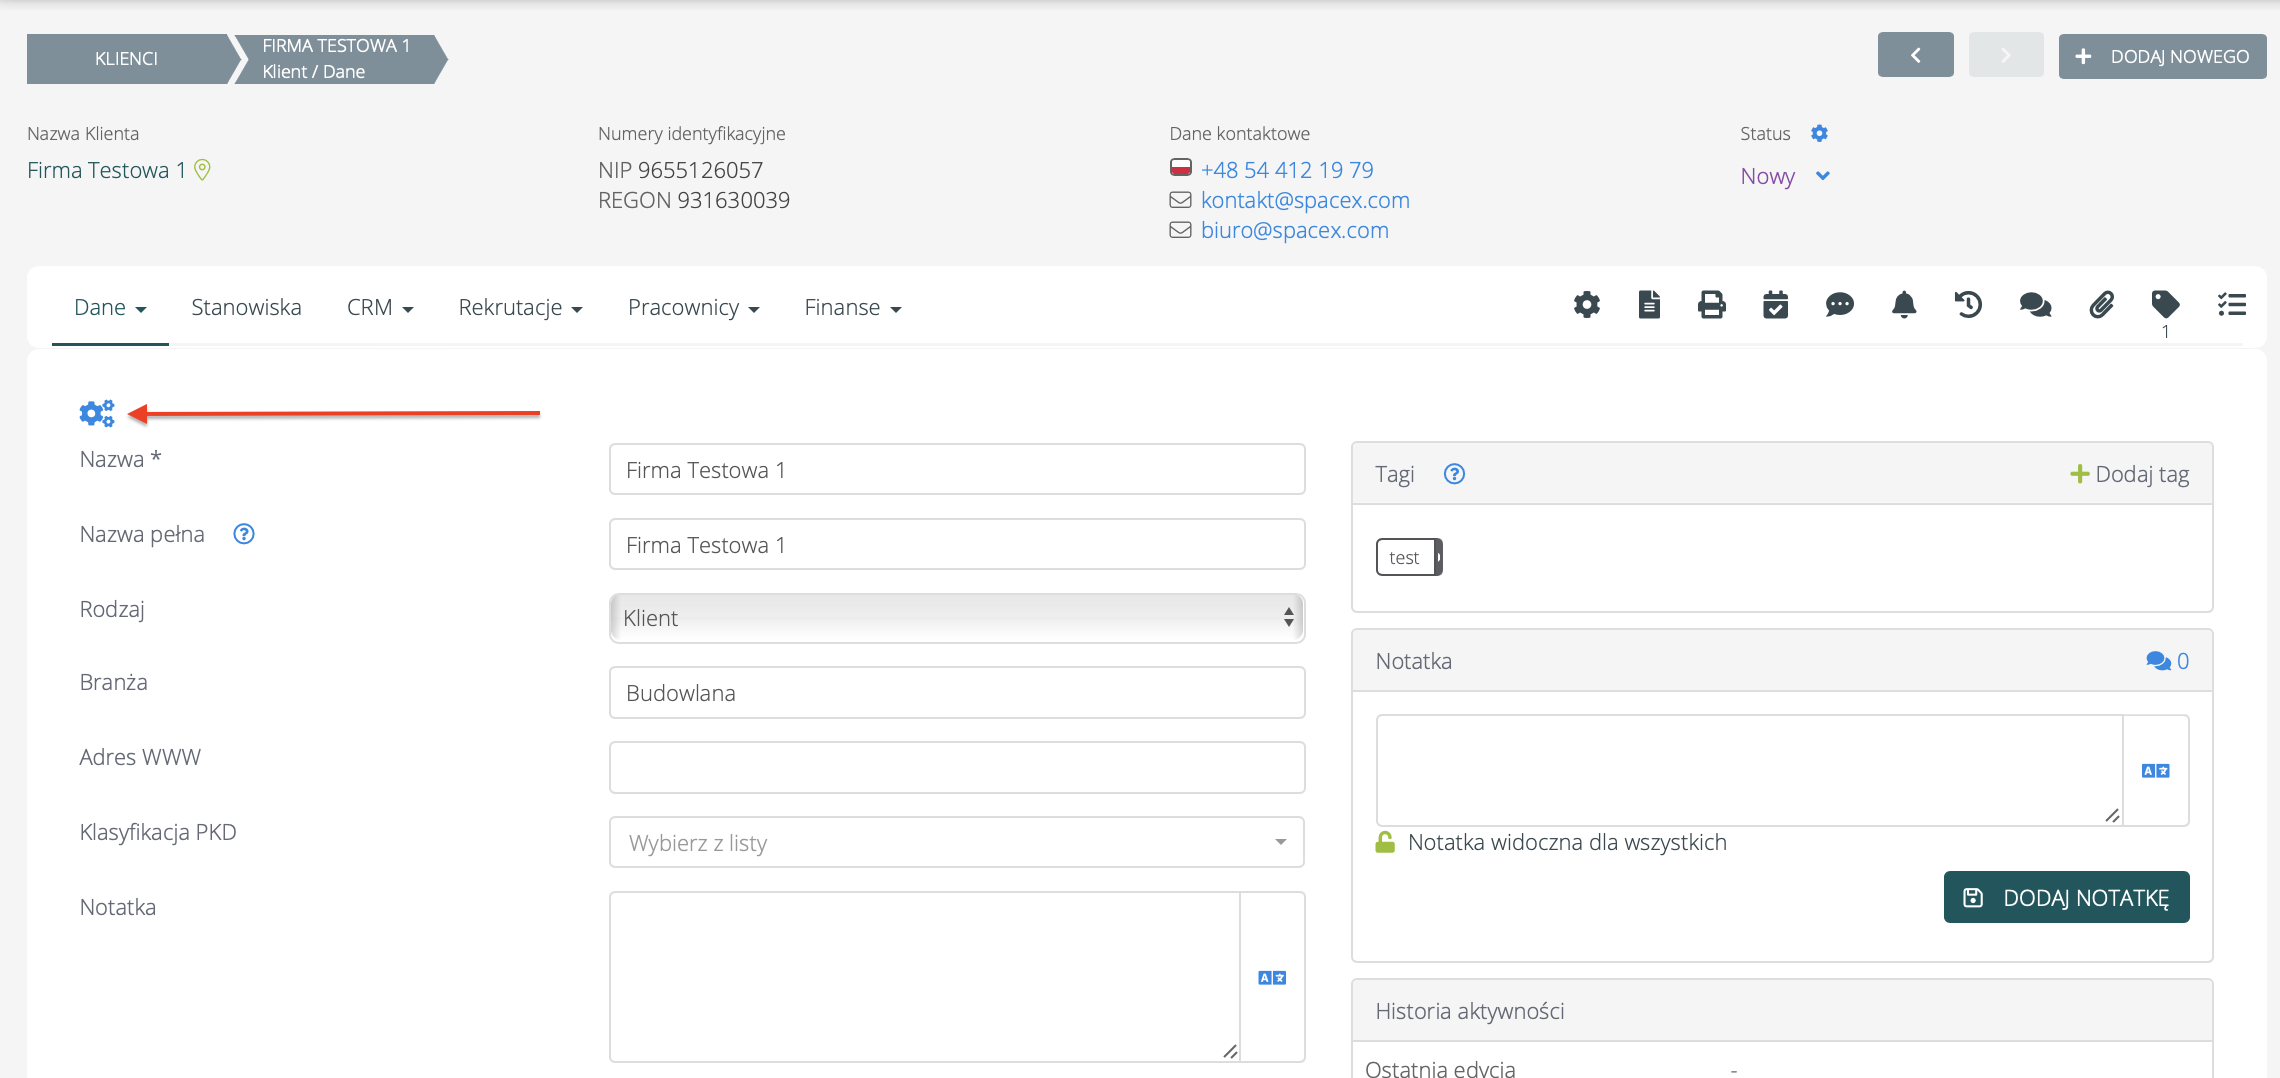Toggle the green note visibility lock
Image resolution: width=2280 pixels, height=1078 pixels.
coord(1385,842)
